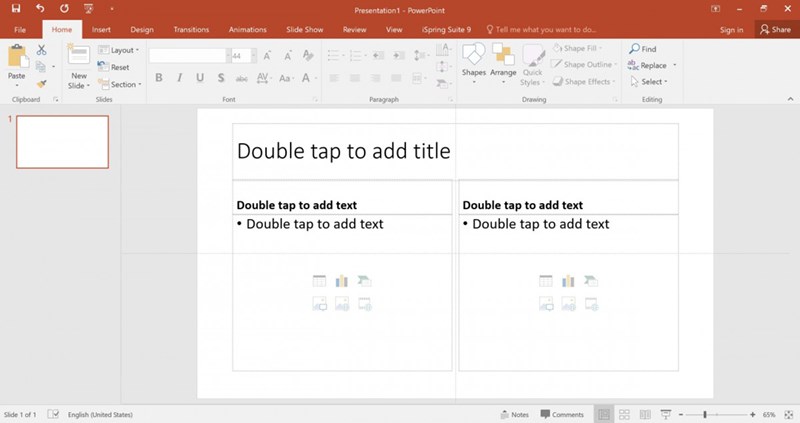The height and width of the screenshot is (423, 800).
Task: Click the Undo arrow icon
Action: (39, 8)
